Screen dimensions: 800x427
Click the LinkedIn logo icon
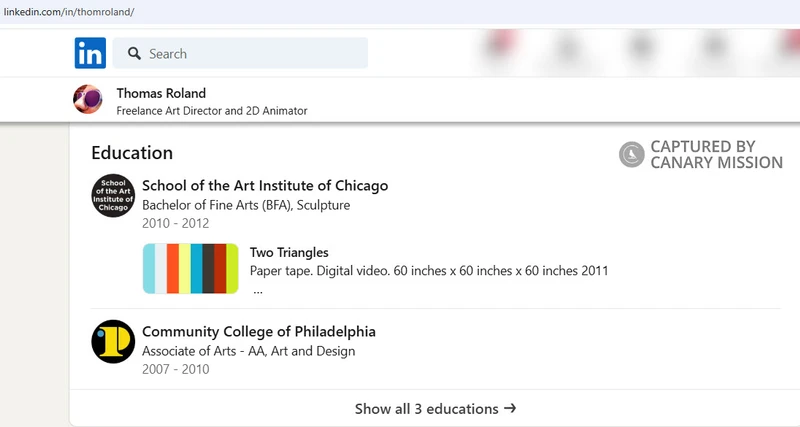point(90,53)
